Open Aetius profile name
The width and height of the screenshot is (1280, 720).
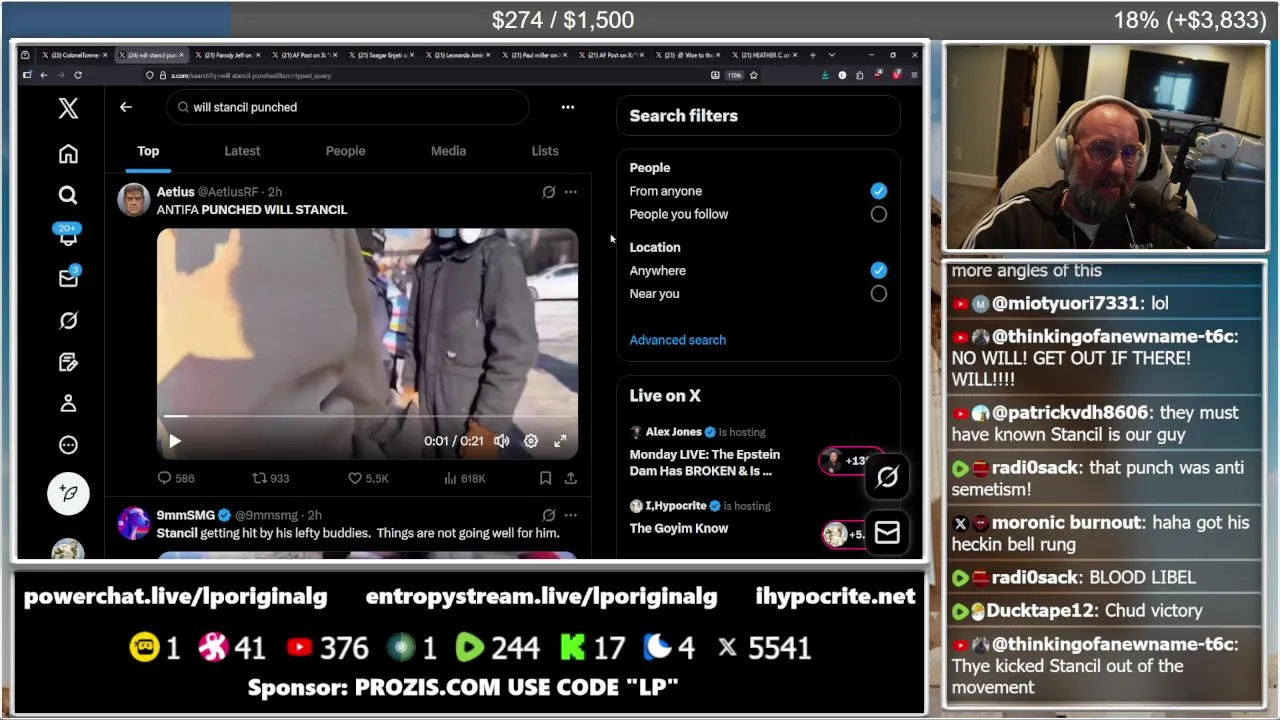coord(175,192)
